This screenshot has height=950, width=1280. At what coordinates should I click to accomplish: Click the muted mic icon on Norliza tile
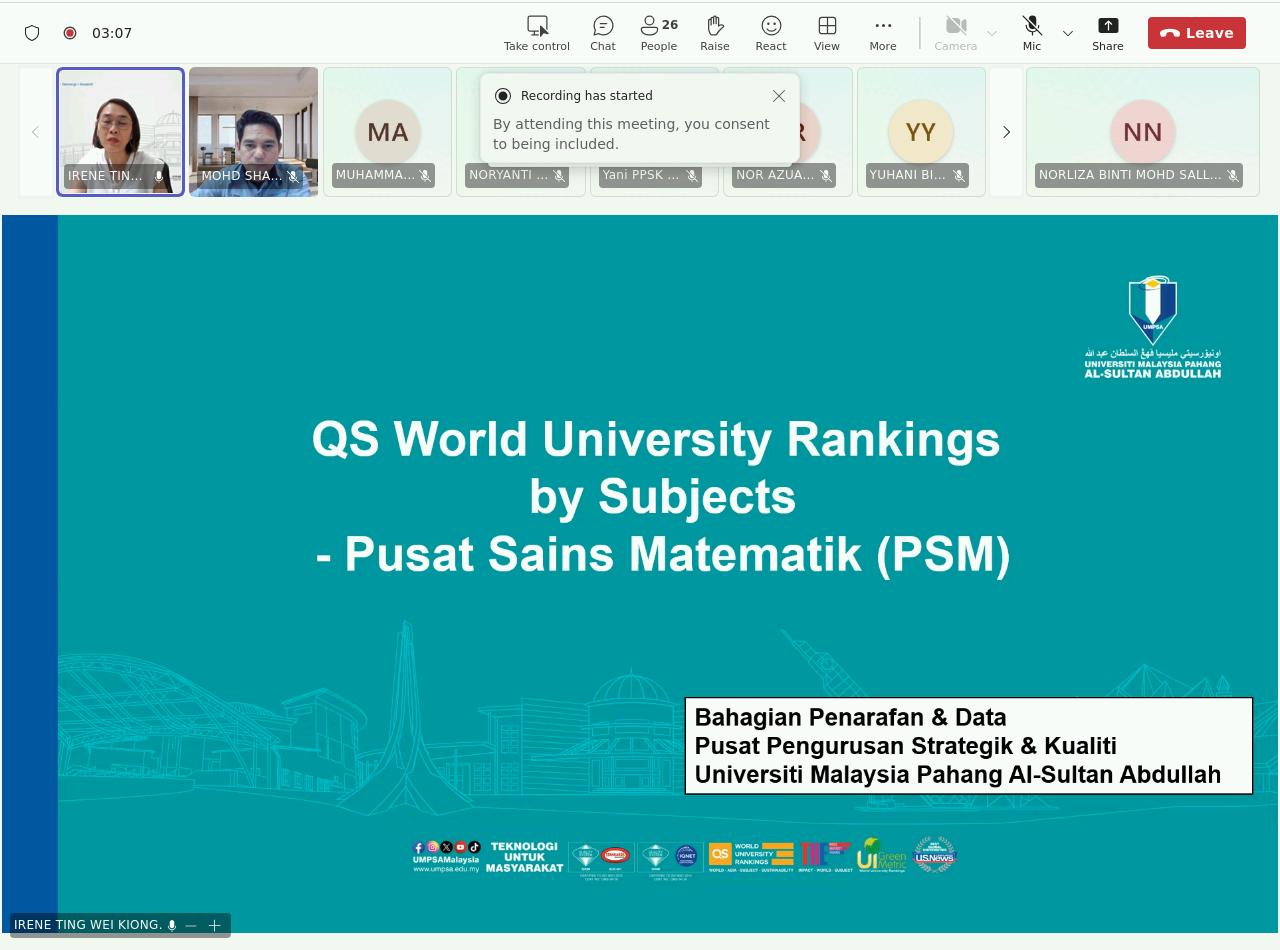coord(1232,176)
